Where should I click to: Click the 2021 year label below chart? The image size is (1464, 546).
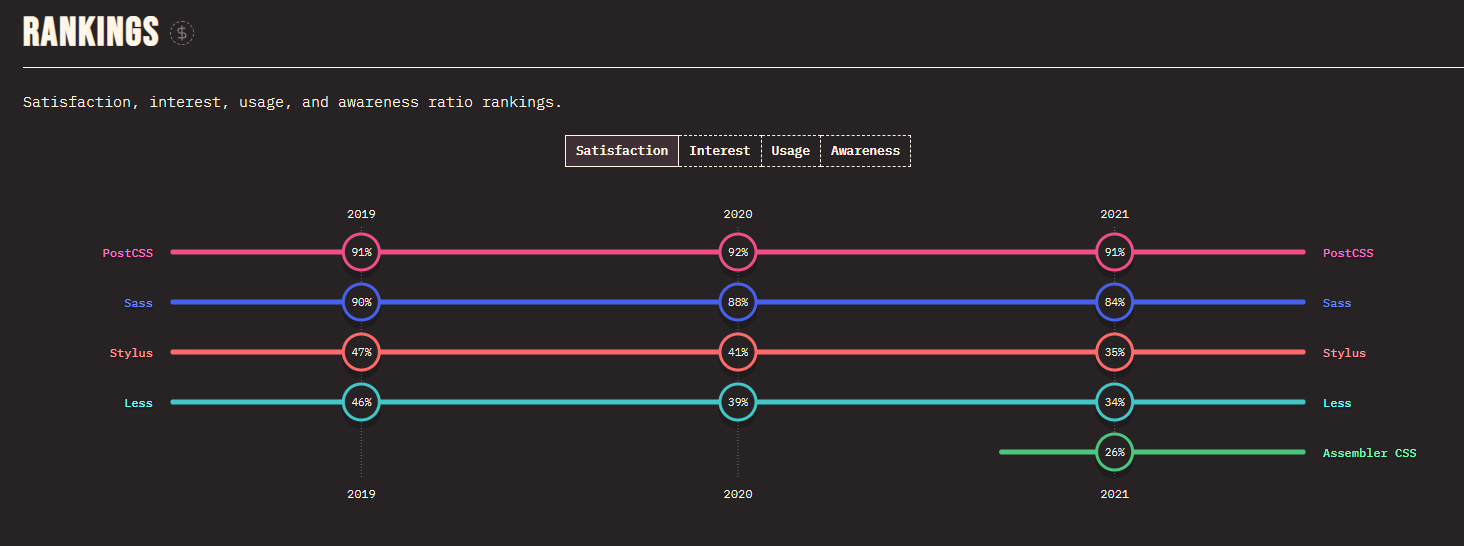pos(1115,494)
